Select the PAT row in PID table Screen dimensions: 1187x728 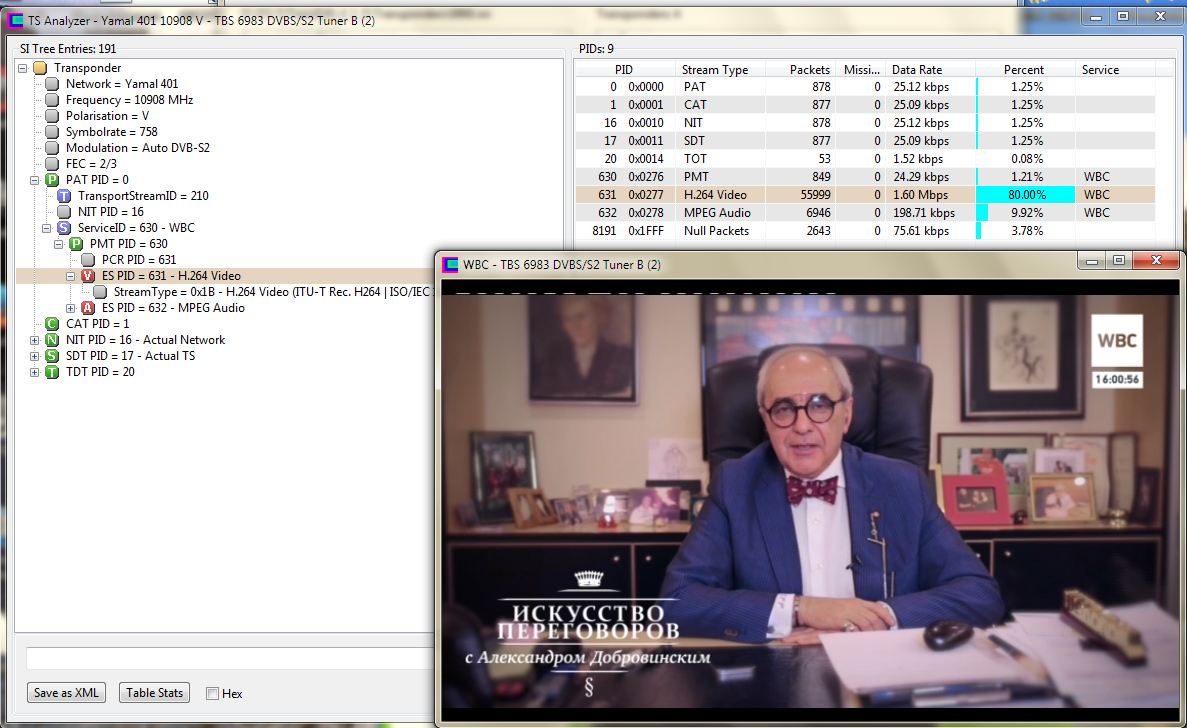click(x=865, y=87)
